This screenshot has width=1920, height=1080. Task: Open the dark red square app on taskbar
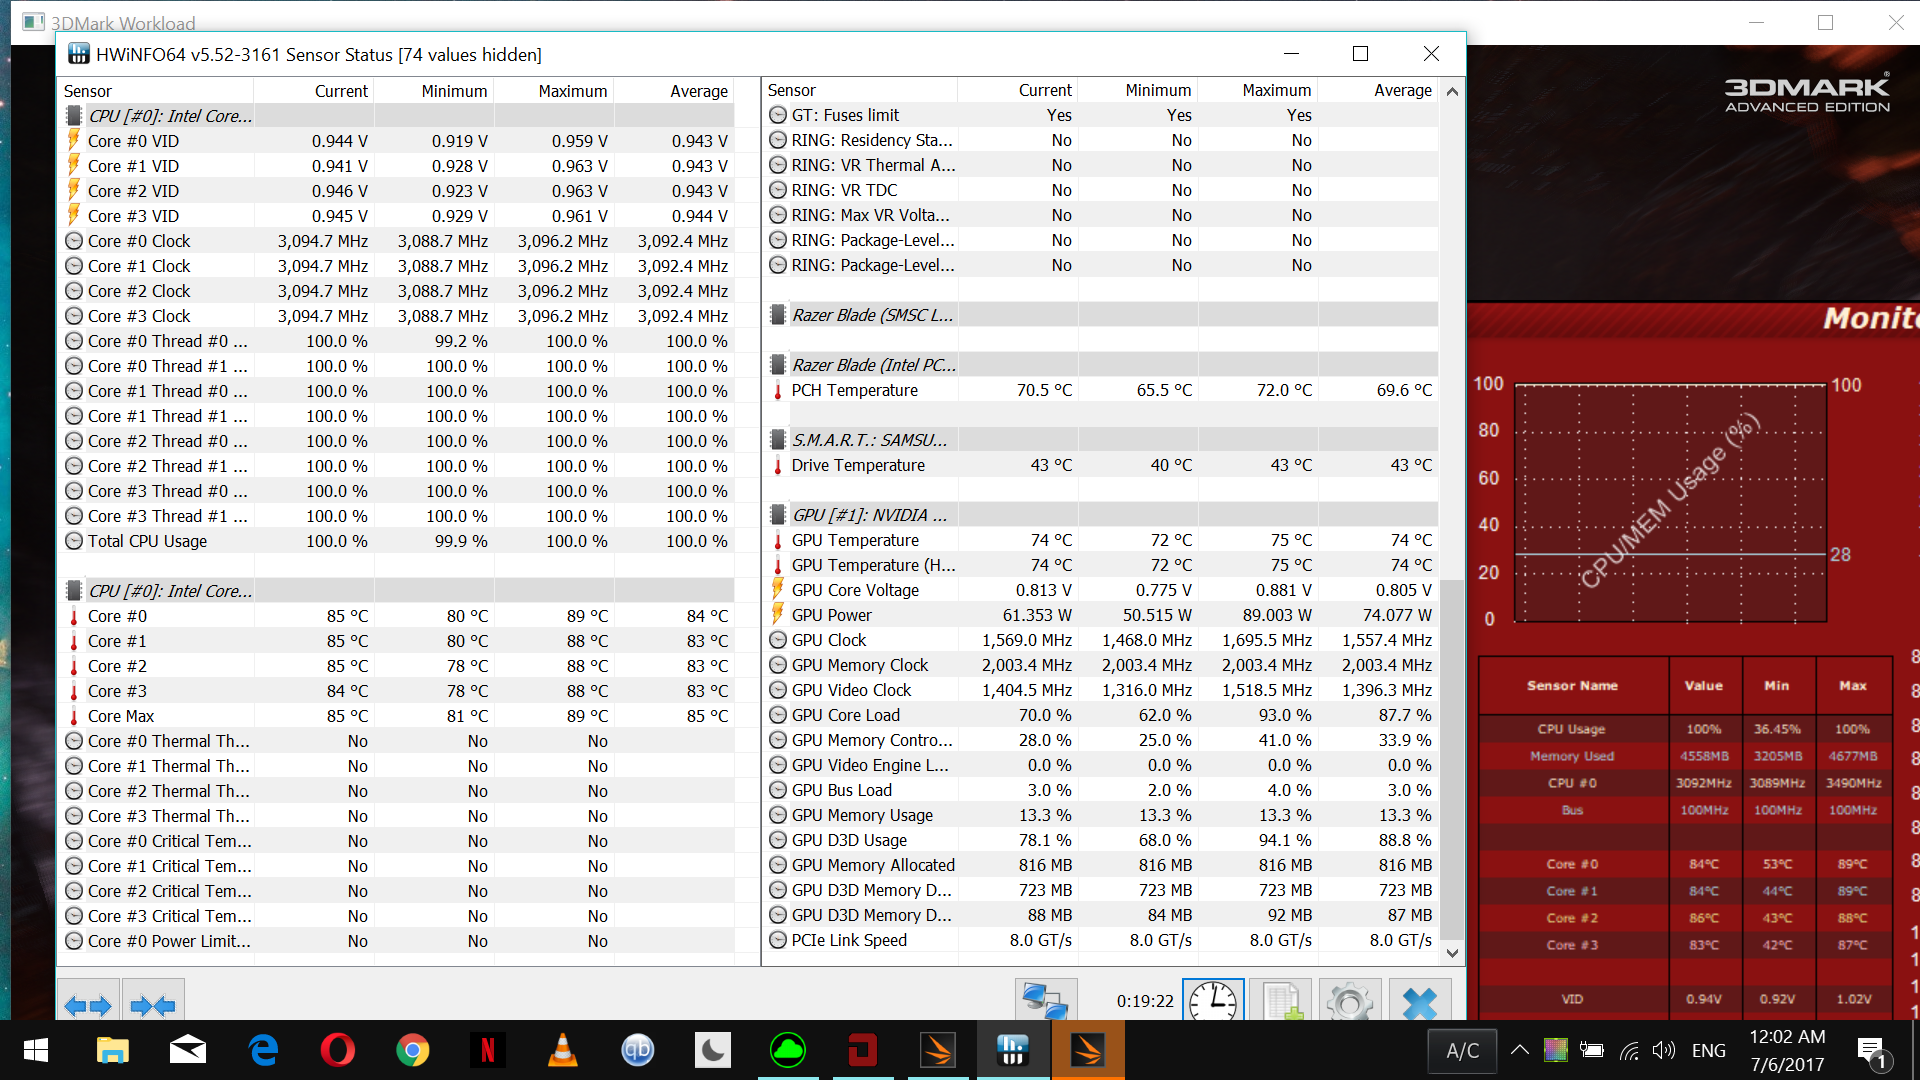point(863,1050)
